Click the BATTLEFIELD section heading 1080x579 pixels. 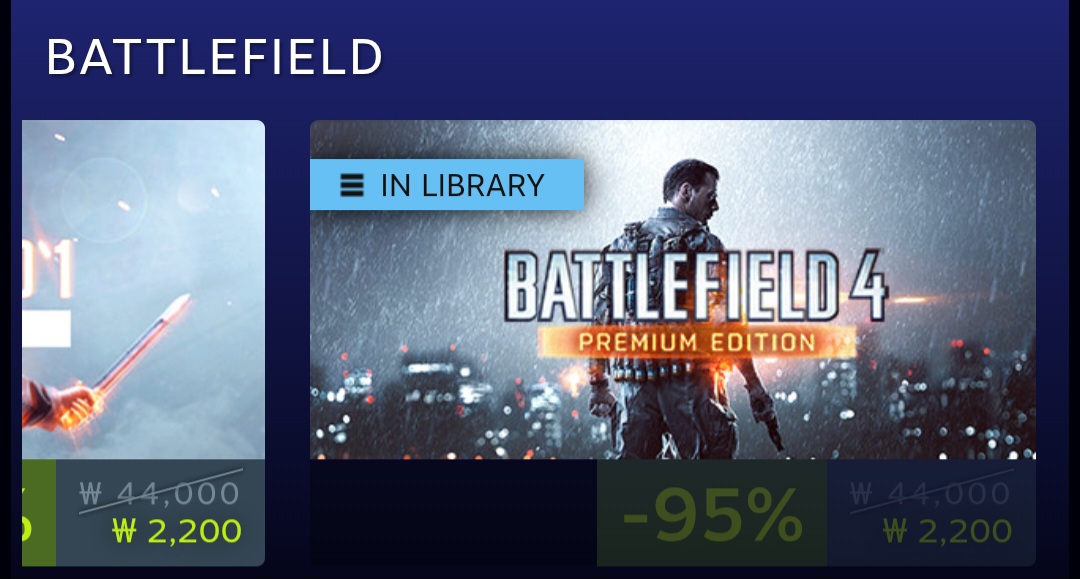click(215, 58)
